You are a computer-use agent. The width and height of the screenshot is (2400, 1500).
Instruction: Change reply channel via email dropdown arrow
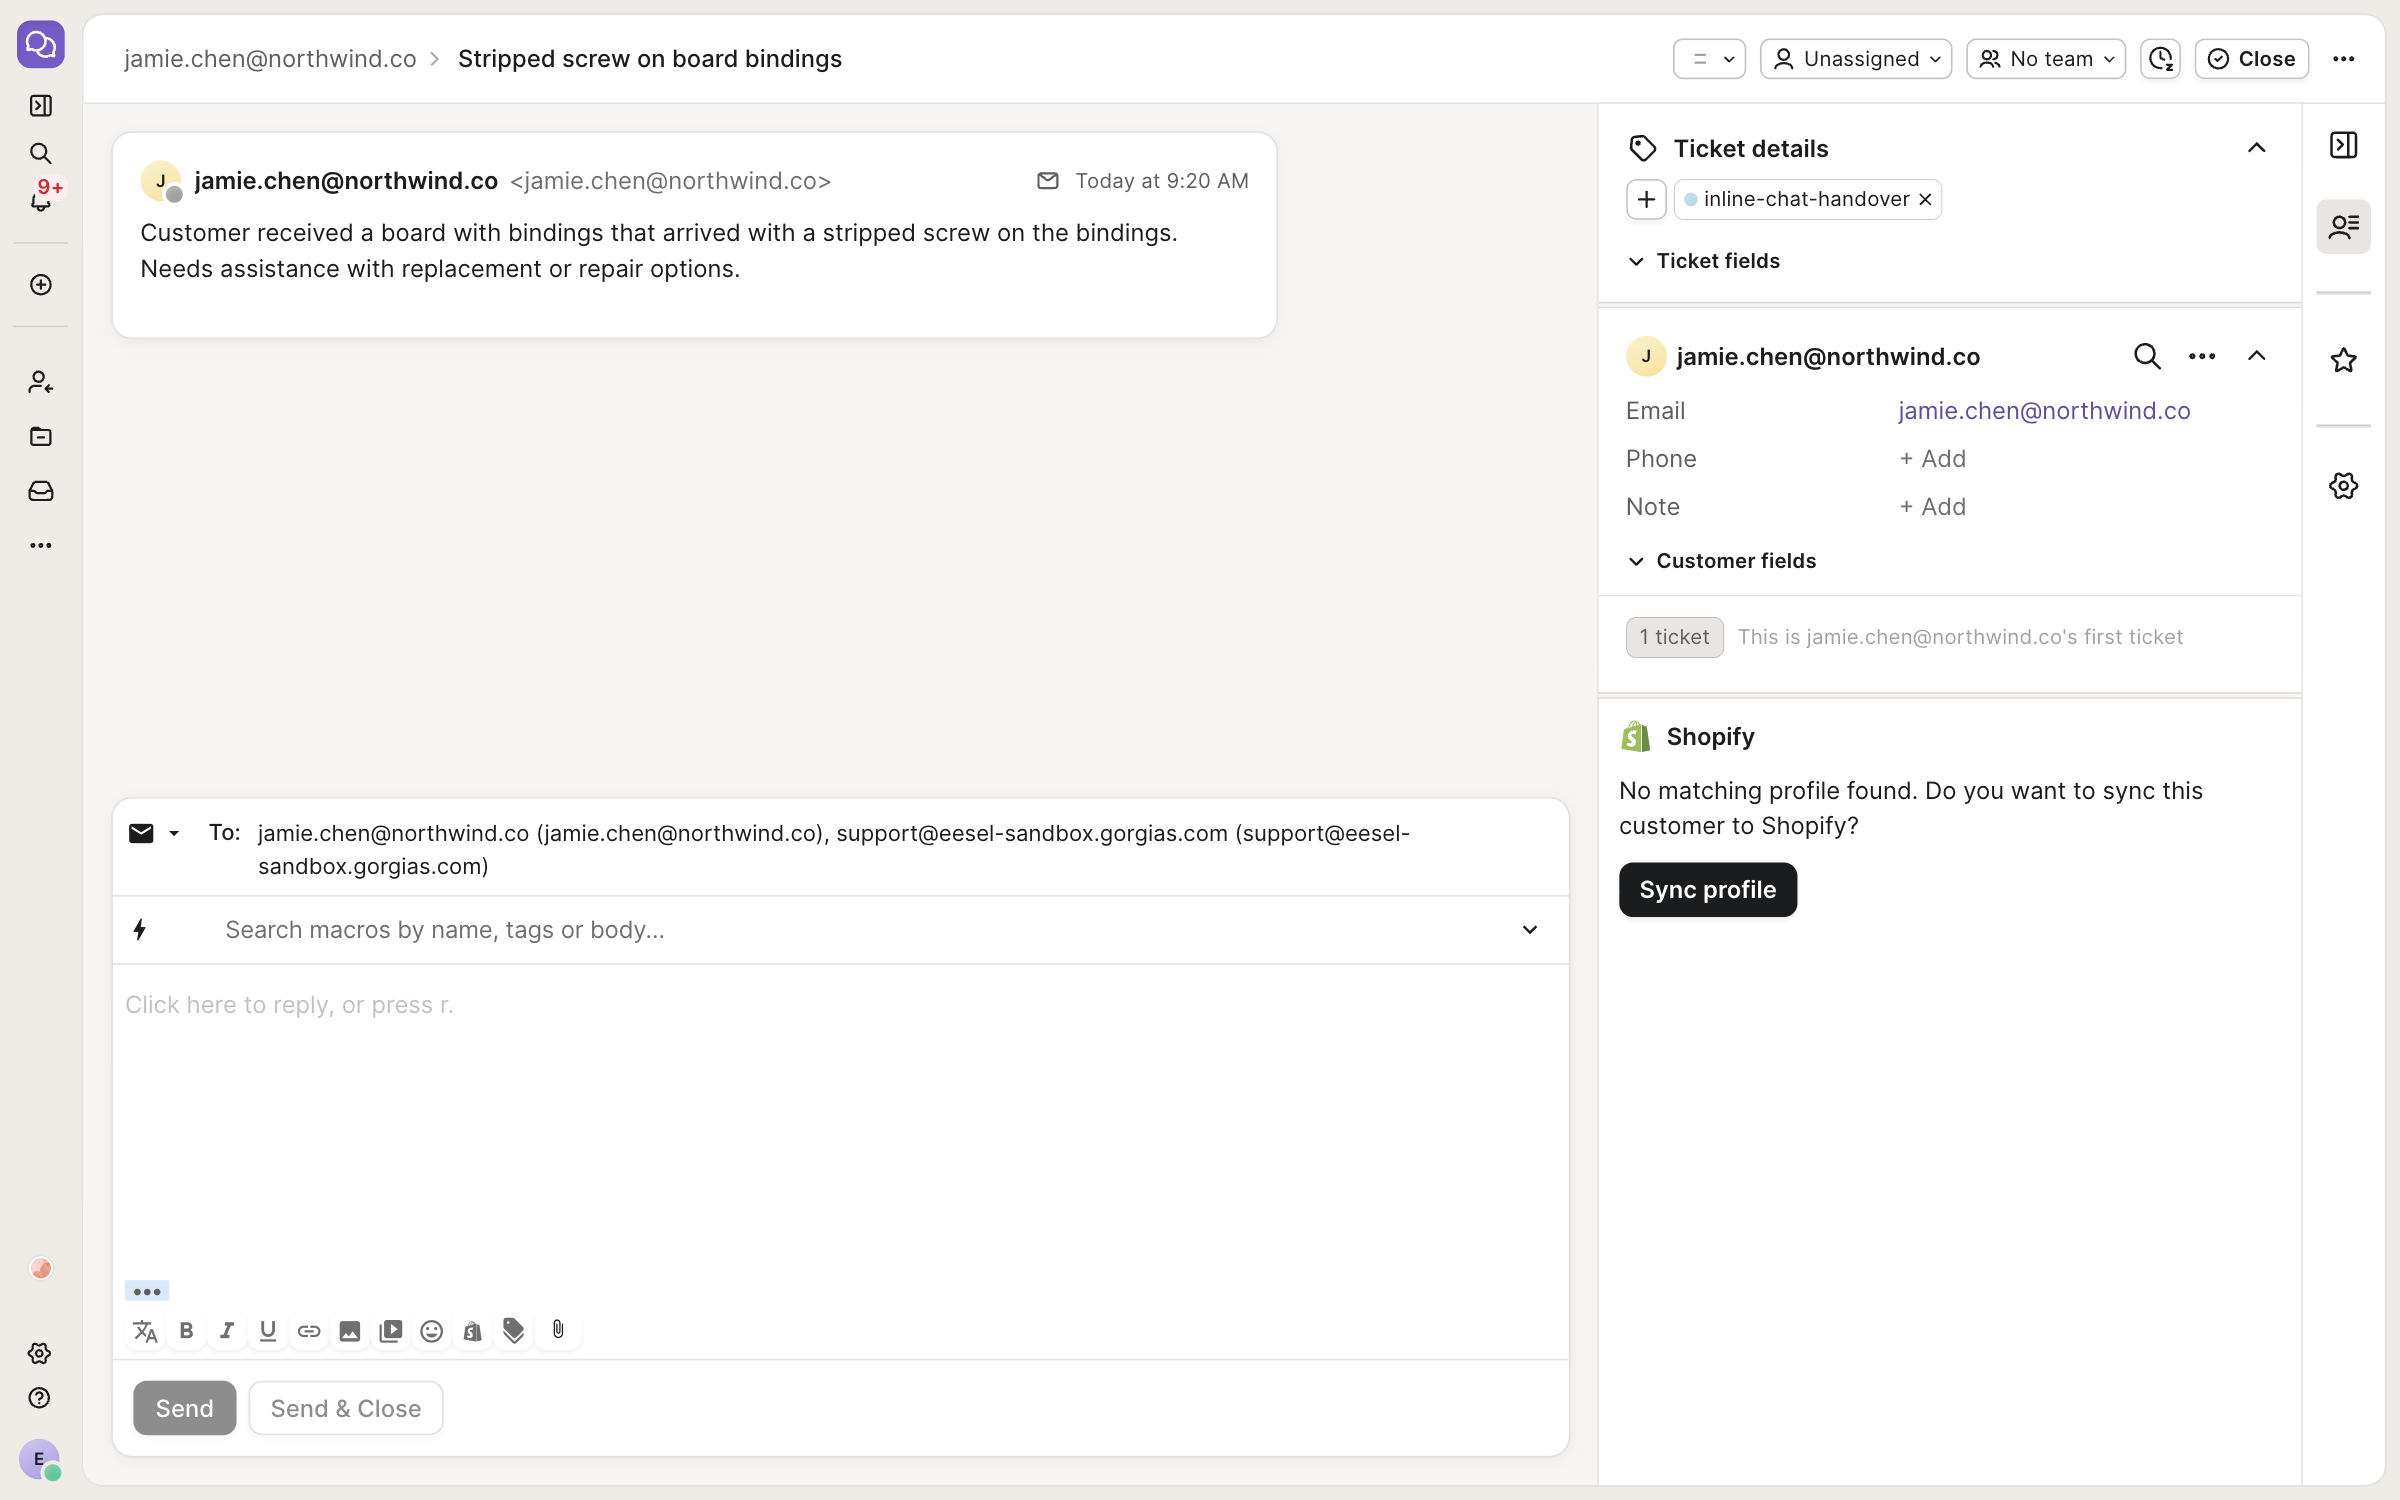coord(174,833)
